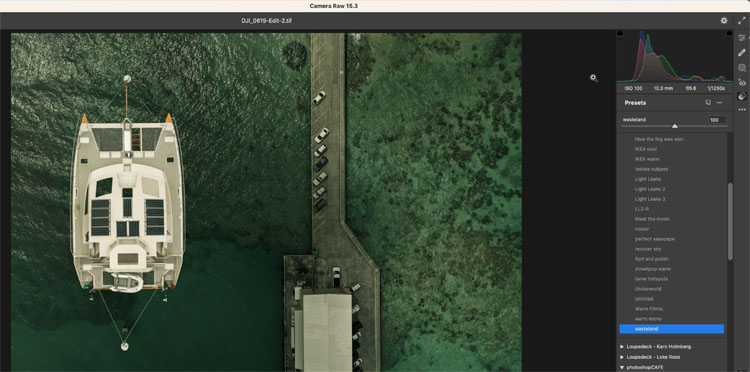Open the Presets panel ellipsis menu
Image resolution: width=750 pixels, height=372 pixels.
(719, 103)
